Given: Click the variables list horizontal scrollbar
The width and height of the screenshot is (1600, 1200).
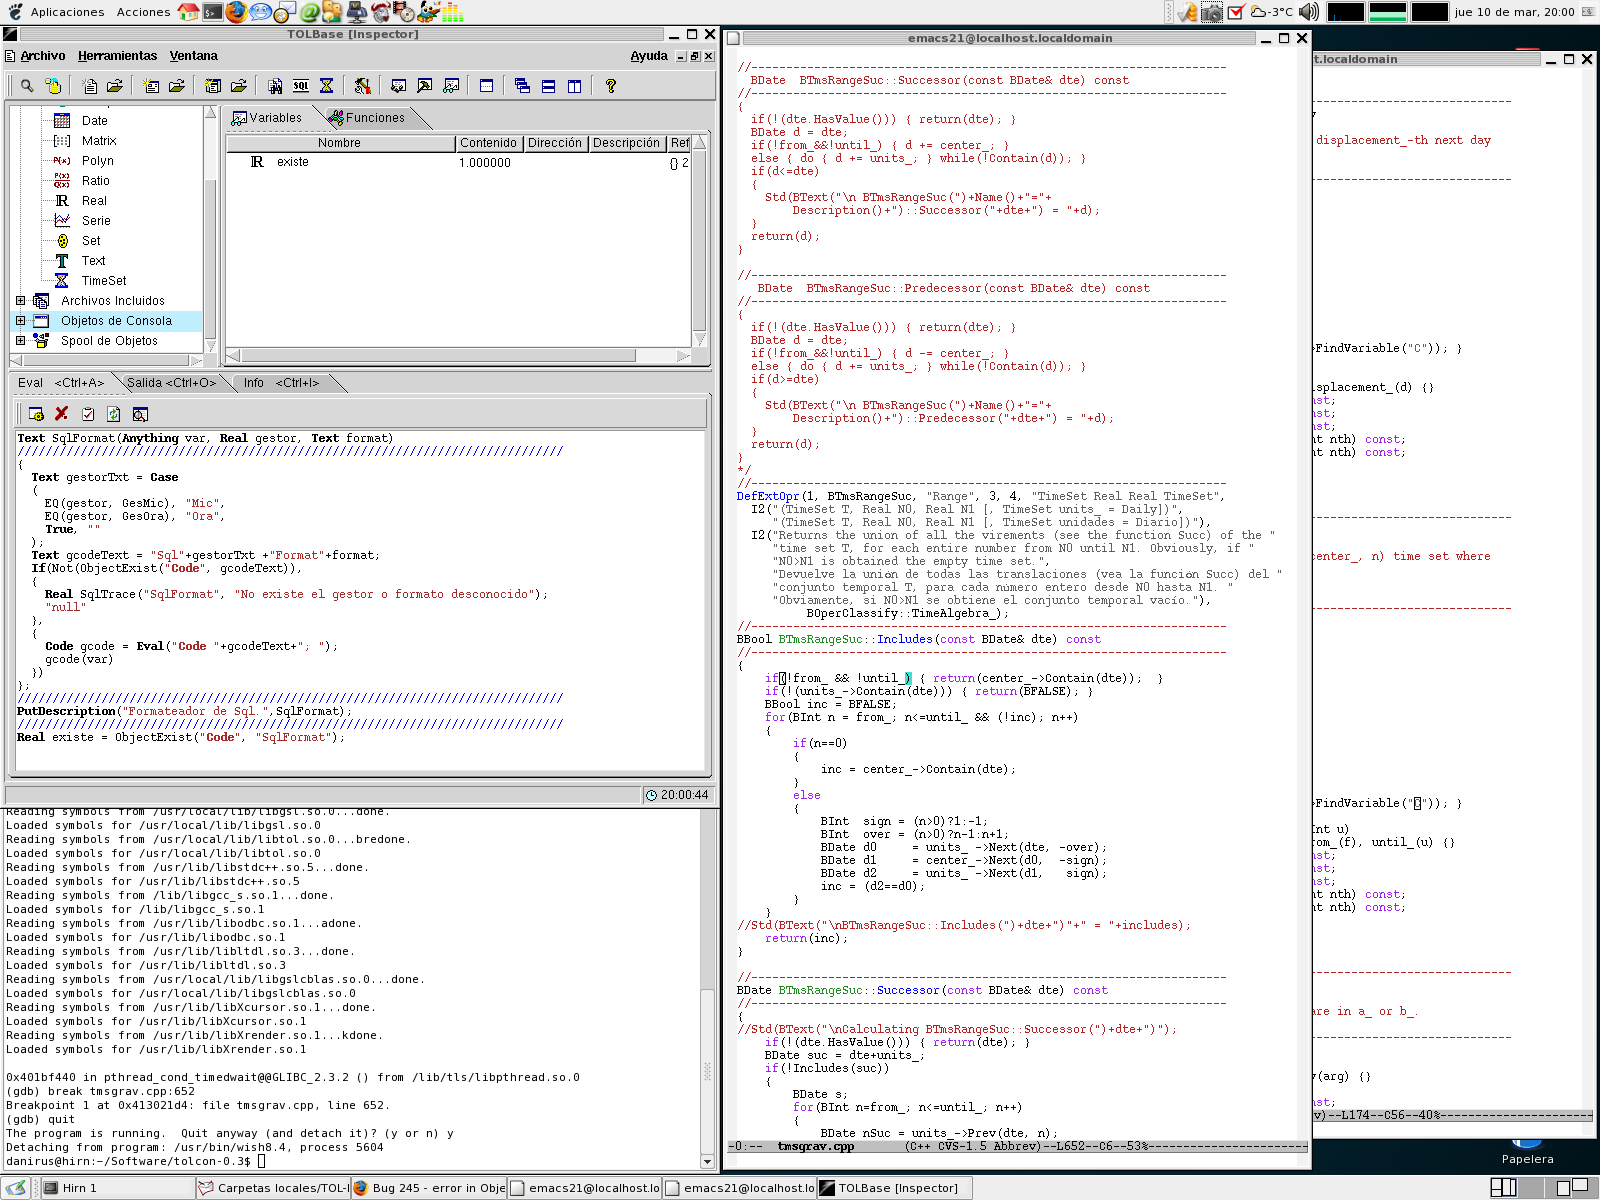Looking at the screenshot, I should pyautogui.click(x=440, y=356).
